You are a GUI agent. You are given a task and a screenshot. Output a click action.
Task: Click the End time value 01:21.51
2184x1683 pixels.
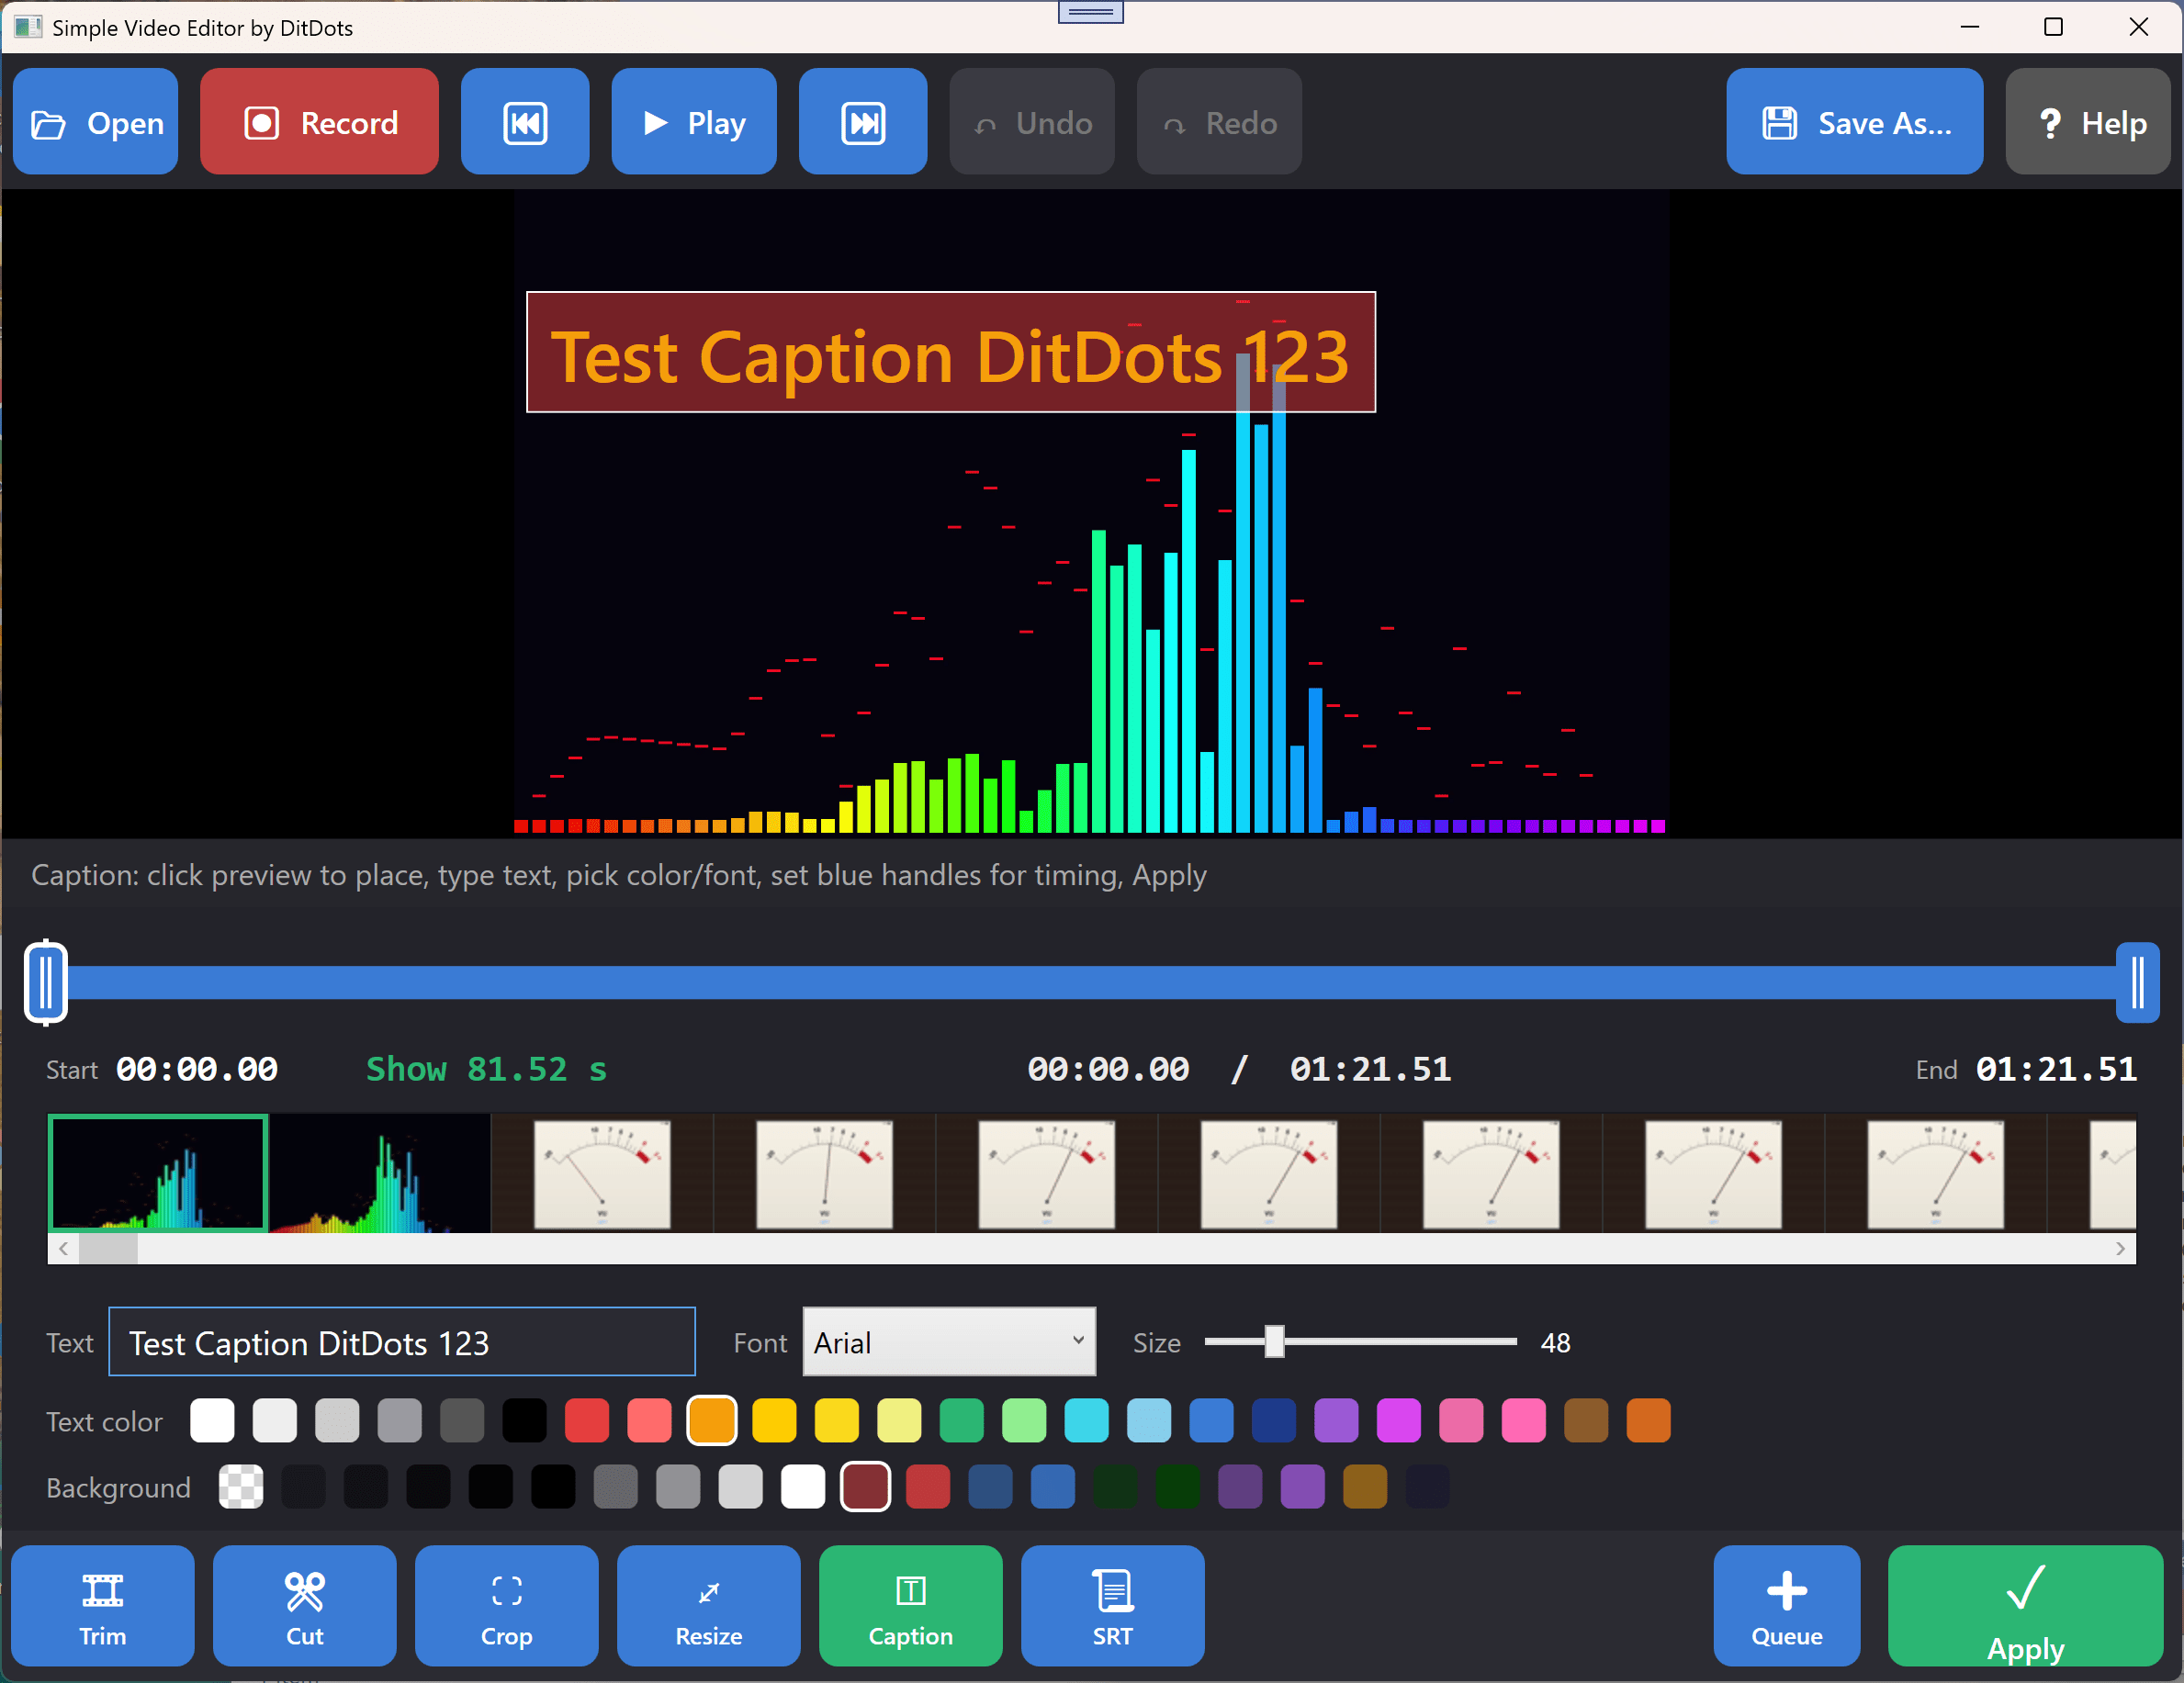click(2056, 1069)
